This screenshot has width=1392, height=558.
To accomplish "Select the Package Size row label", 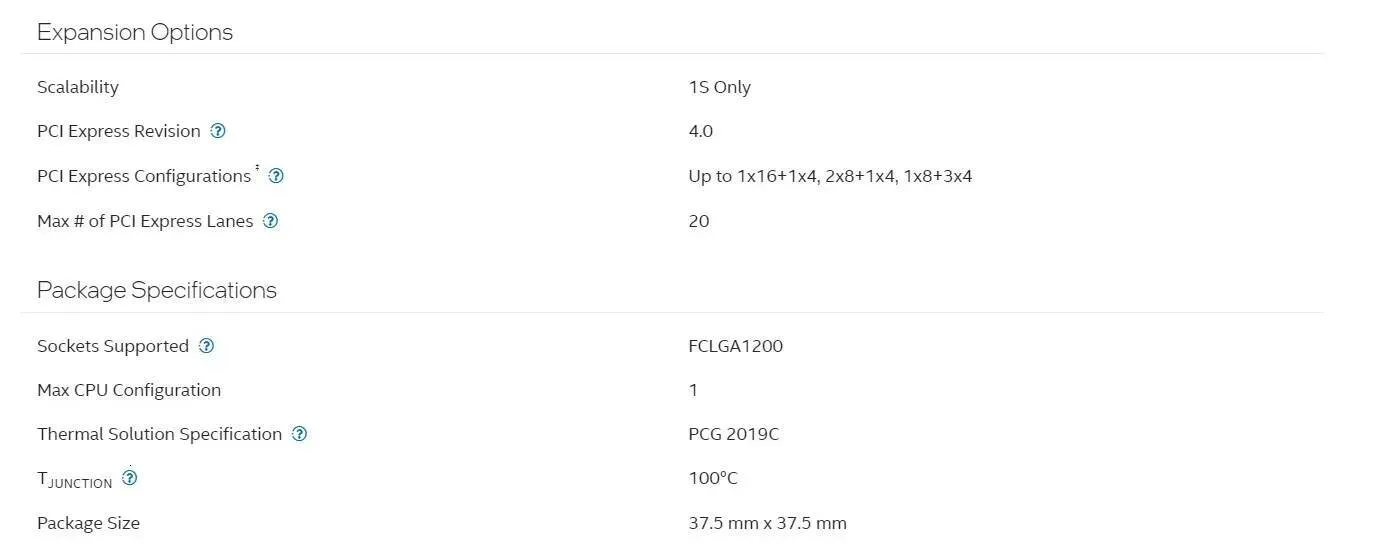I will coord(88,523).
